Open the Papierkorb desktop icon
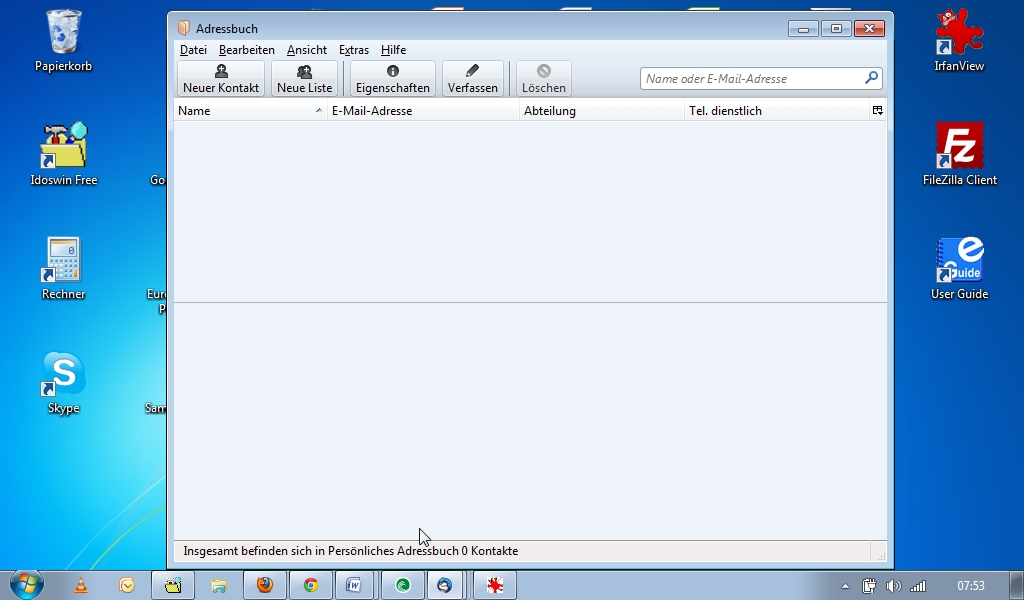 [63, 40]
